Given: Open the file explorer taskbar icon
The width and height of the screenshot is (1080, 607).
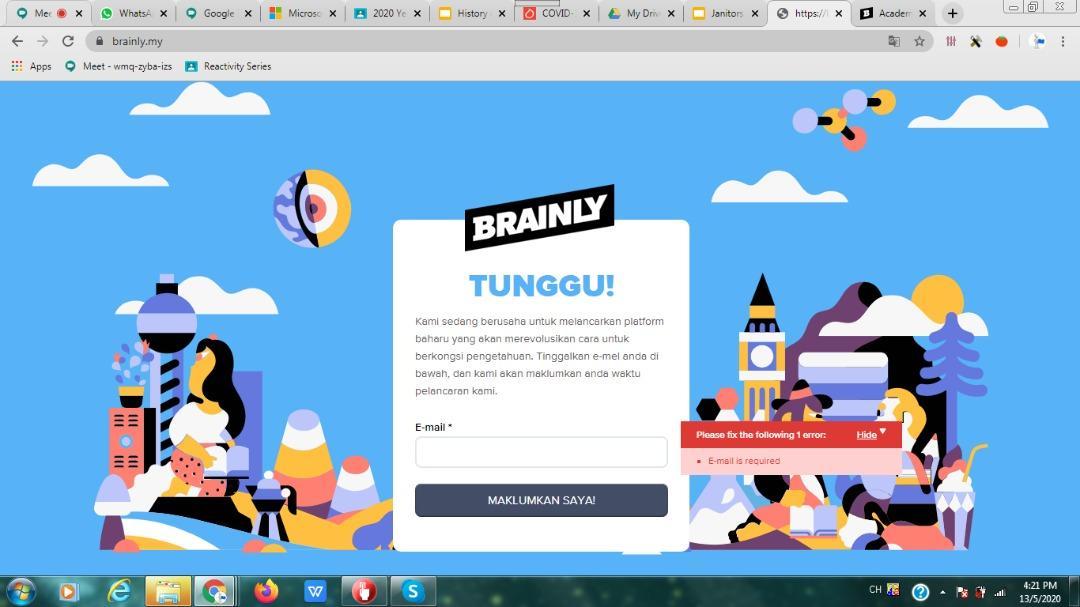Looking at the screenshot, I should click(168, 591).
